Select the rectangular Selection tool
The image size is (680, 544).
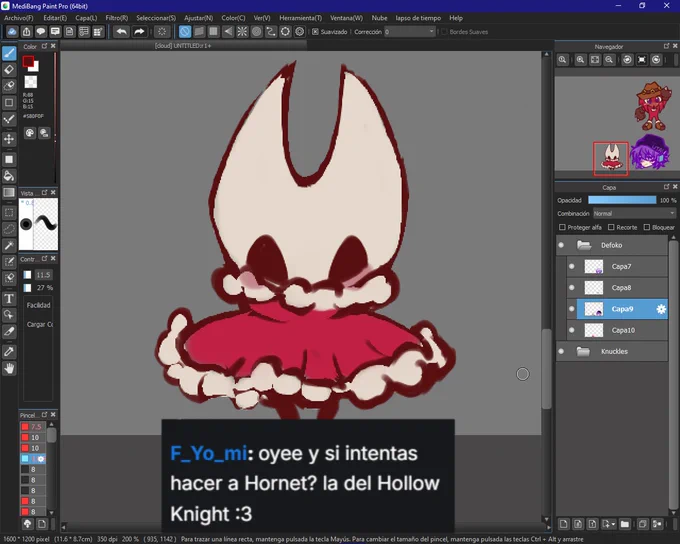(x=9, y=213)
